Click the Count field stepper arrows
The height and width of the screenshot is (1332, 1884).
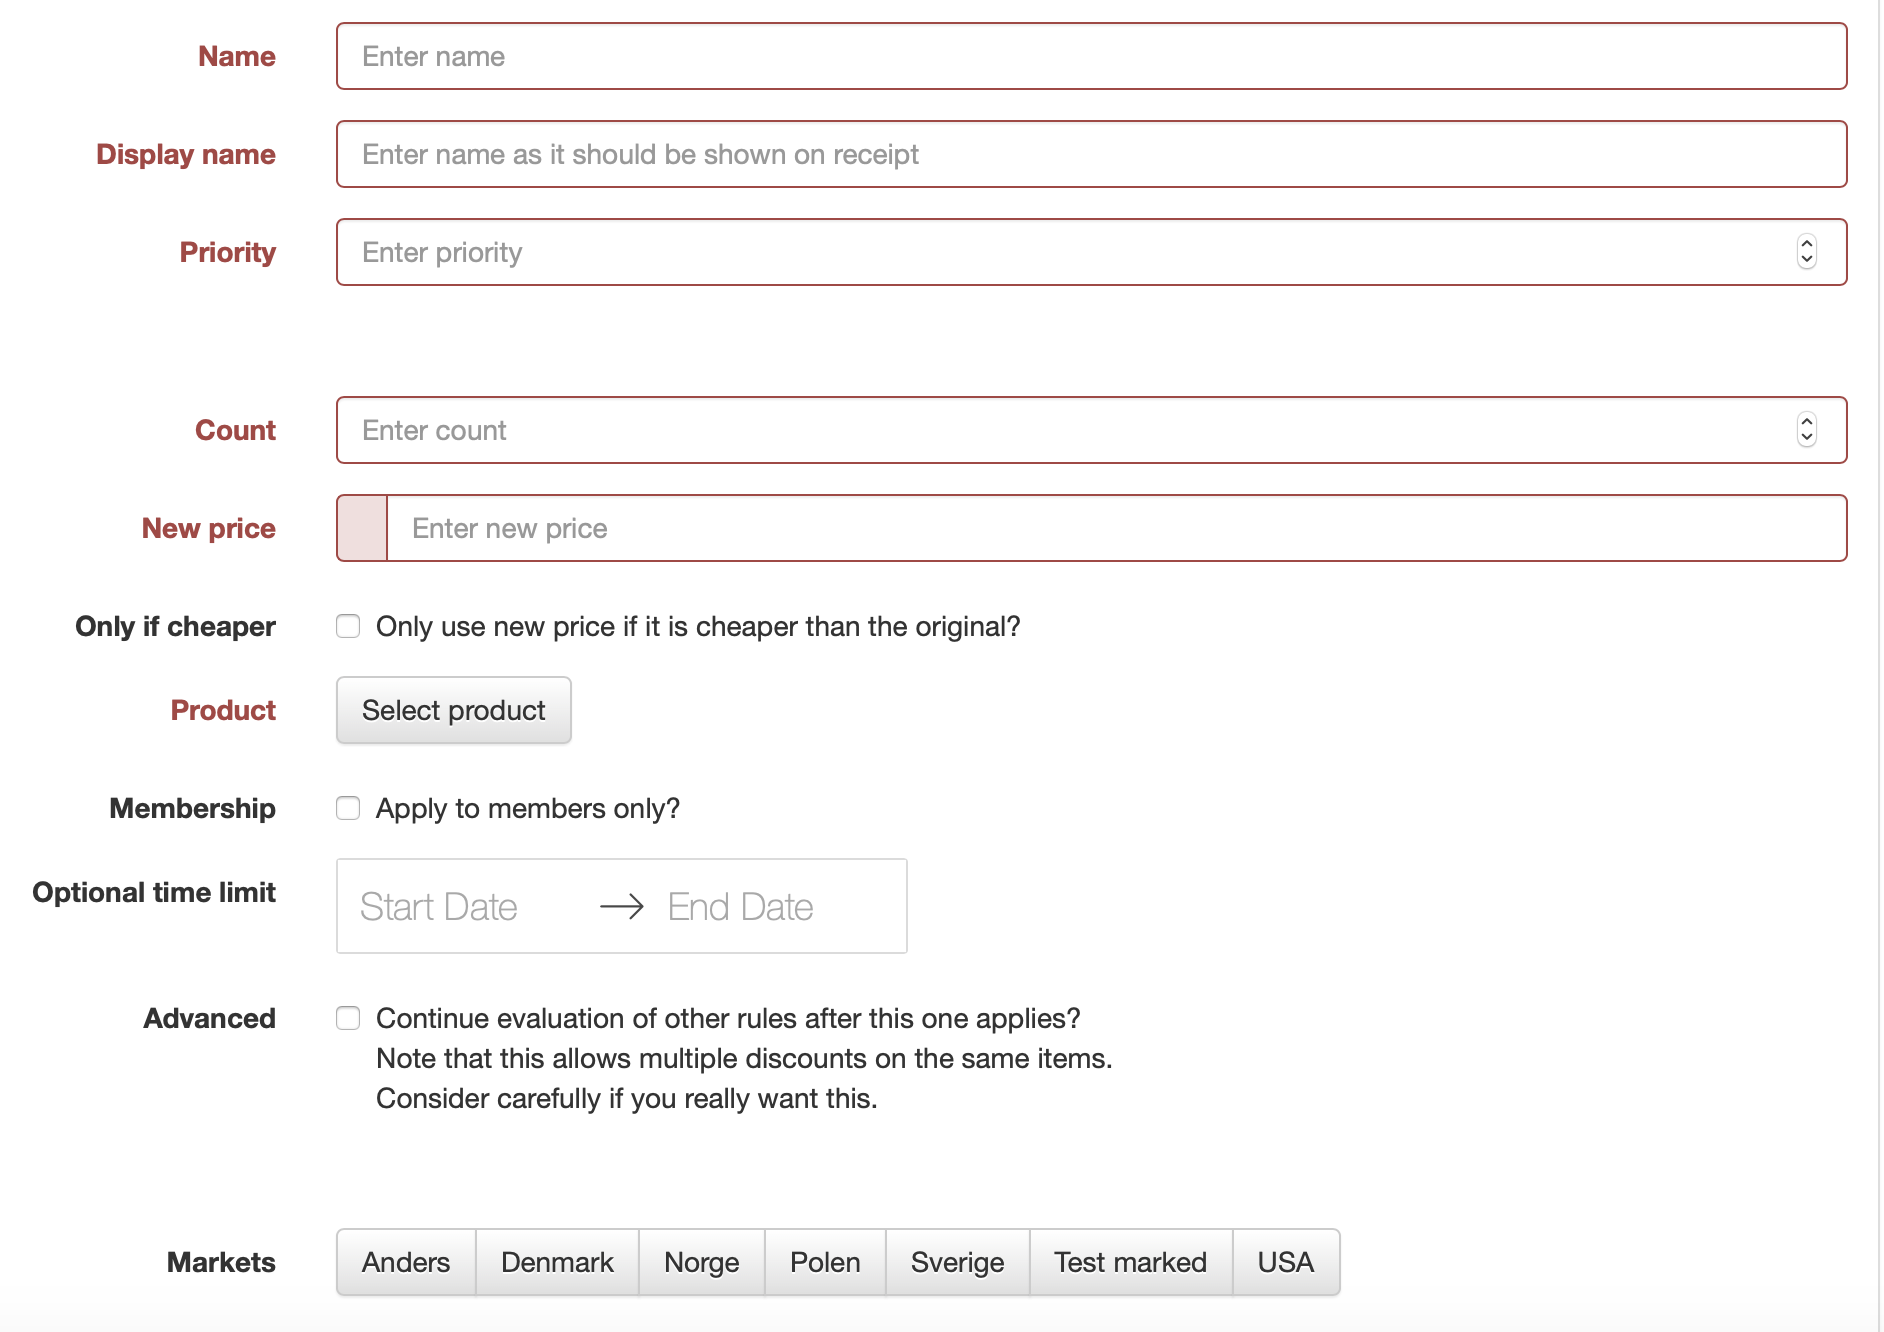coord(1806,430)
